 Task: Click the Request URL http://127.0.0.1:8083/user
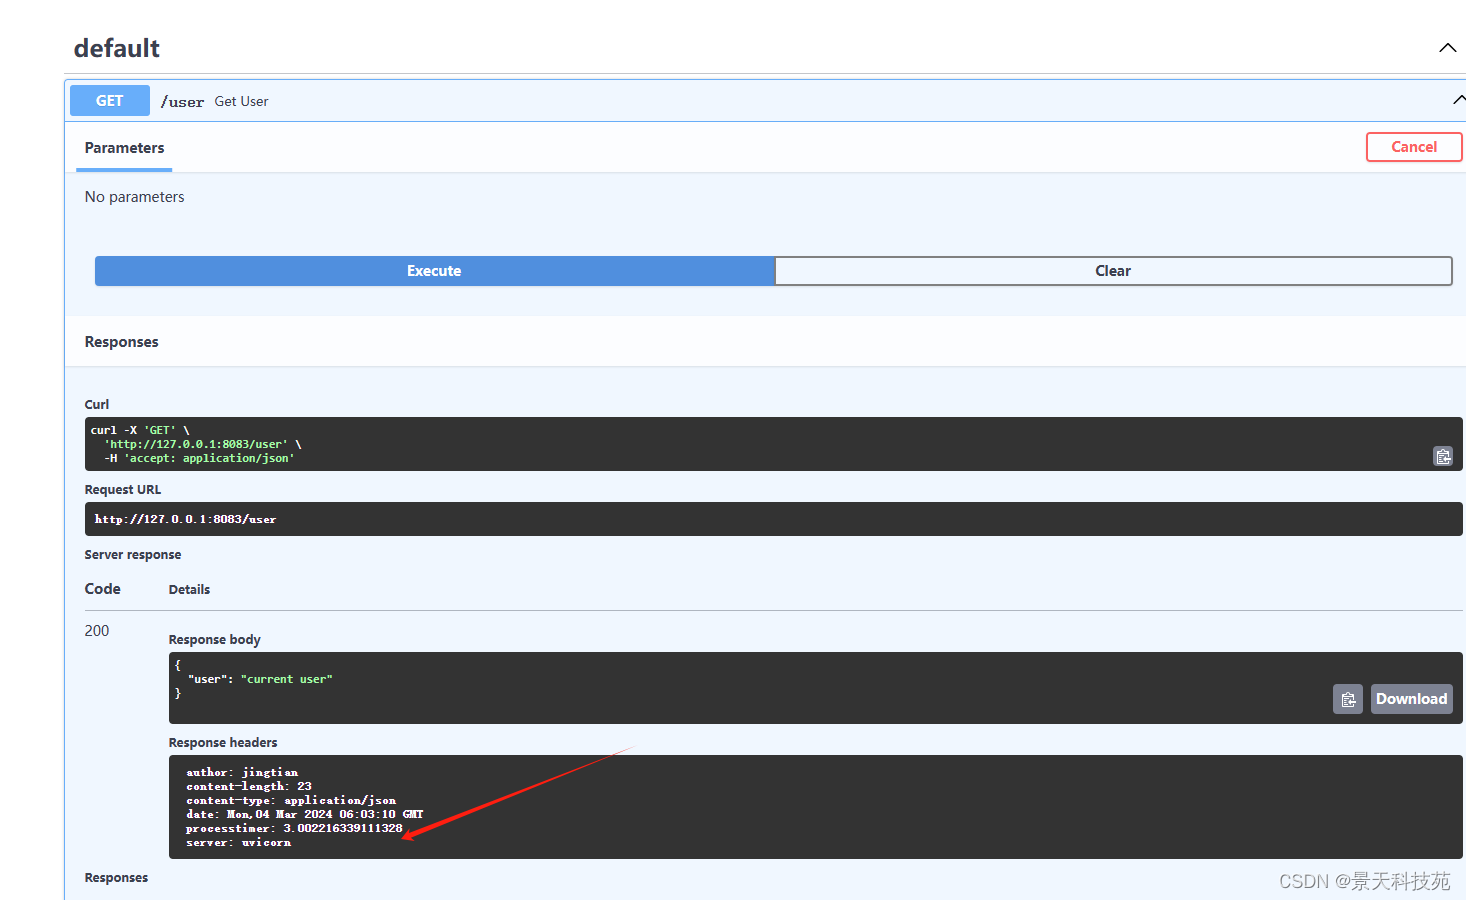[185, 519]
